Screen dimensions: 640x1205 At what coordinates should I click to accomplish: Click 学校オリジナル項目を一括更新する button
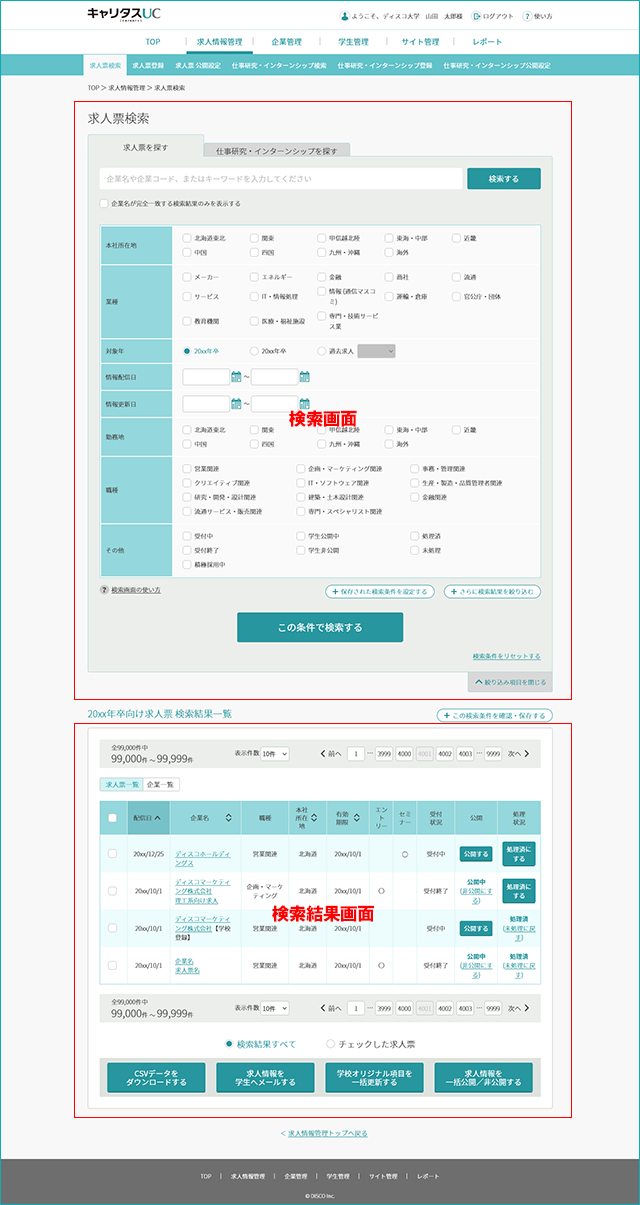pos(374,1077)
